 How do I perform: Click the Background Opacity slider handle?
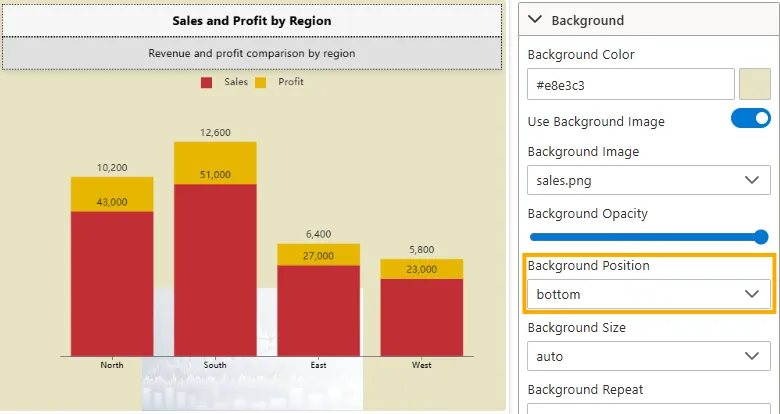(760, 237)
